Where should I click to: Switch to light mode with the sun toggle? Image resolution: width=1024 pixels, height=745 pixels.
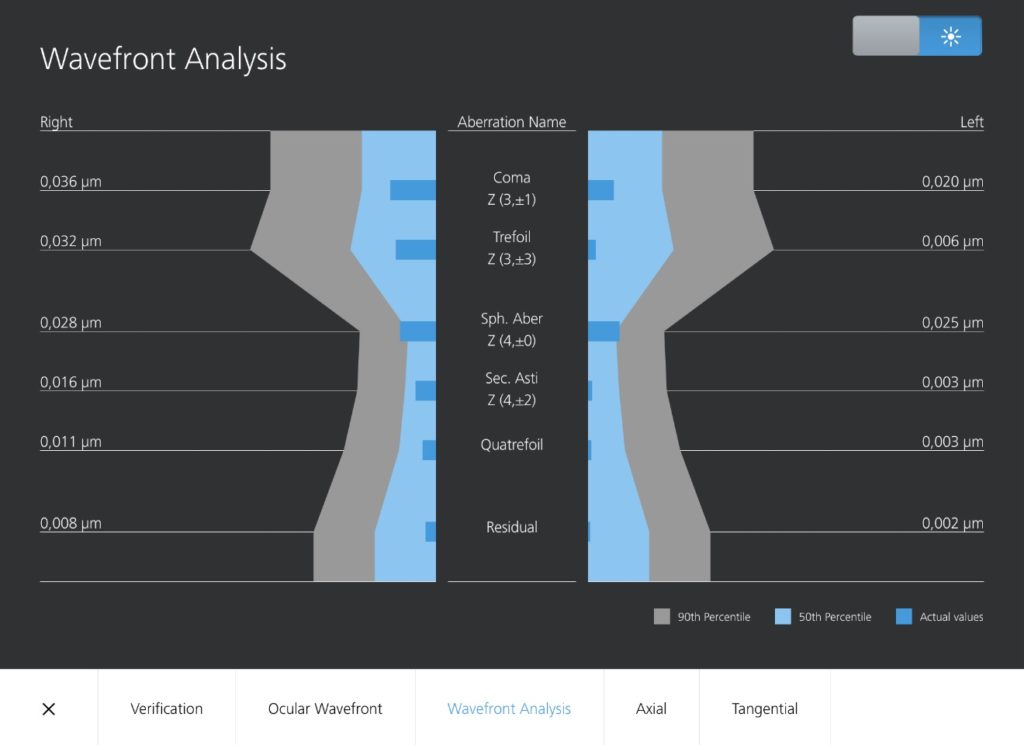point(950,37)
